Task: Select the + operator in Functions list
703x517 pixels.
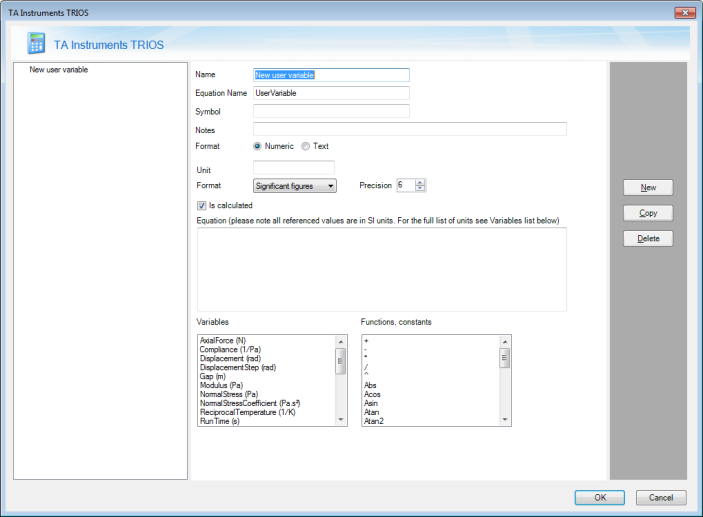Action: point(366,341)
